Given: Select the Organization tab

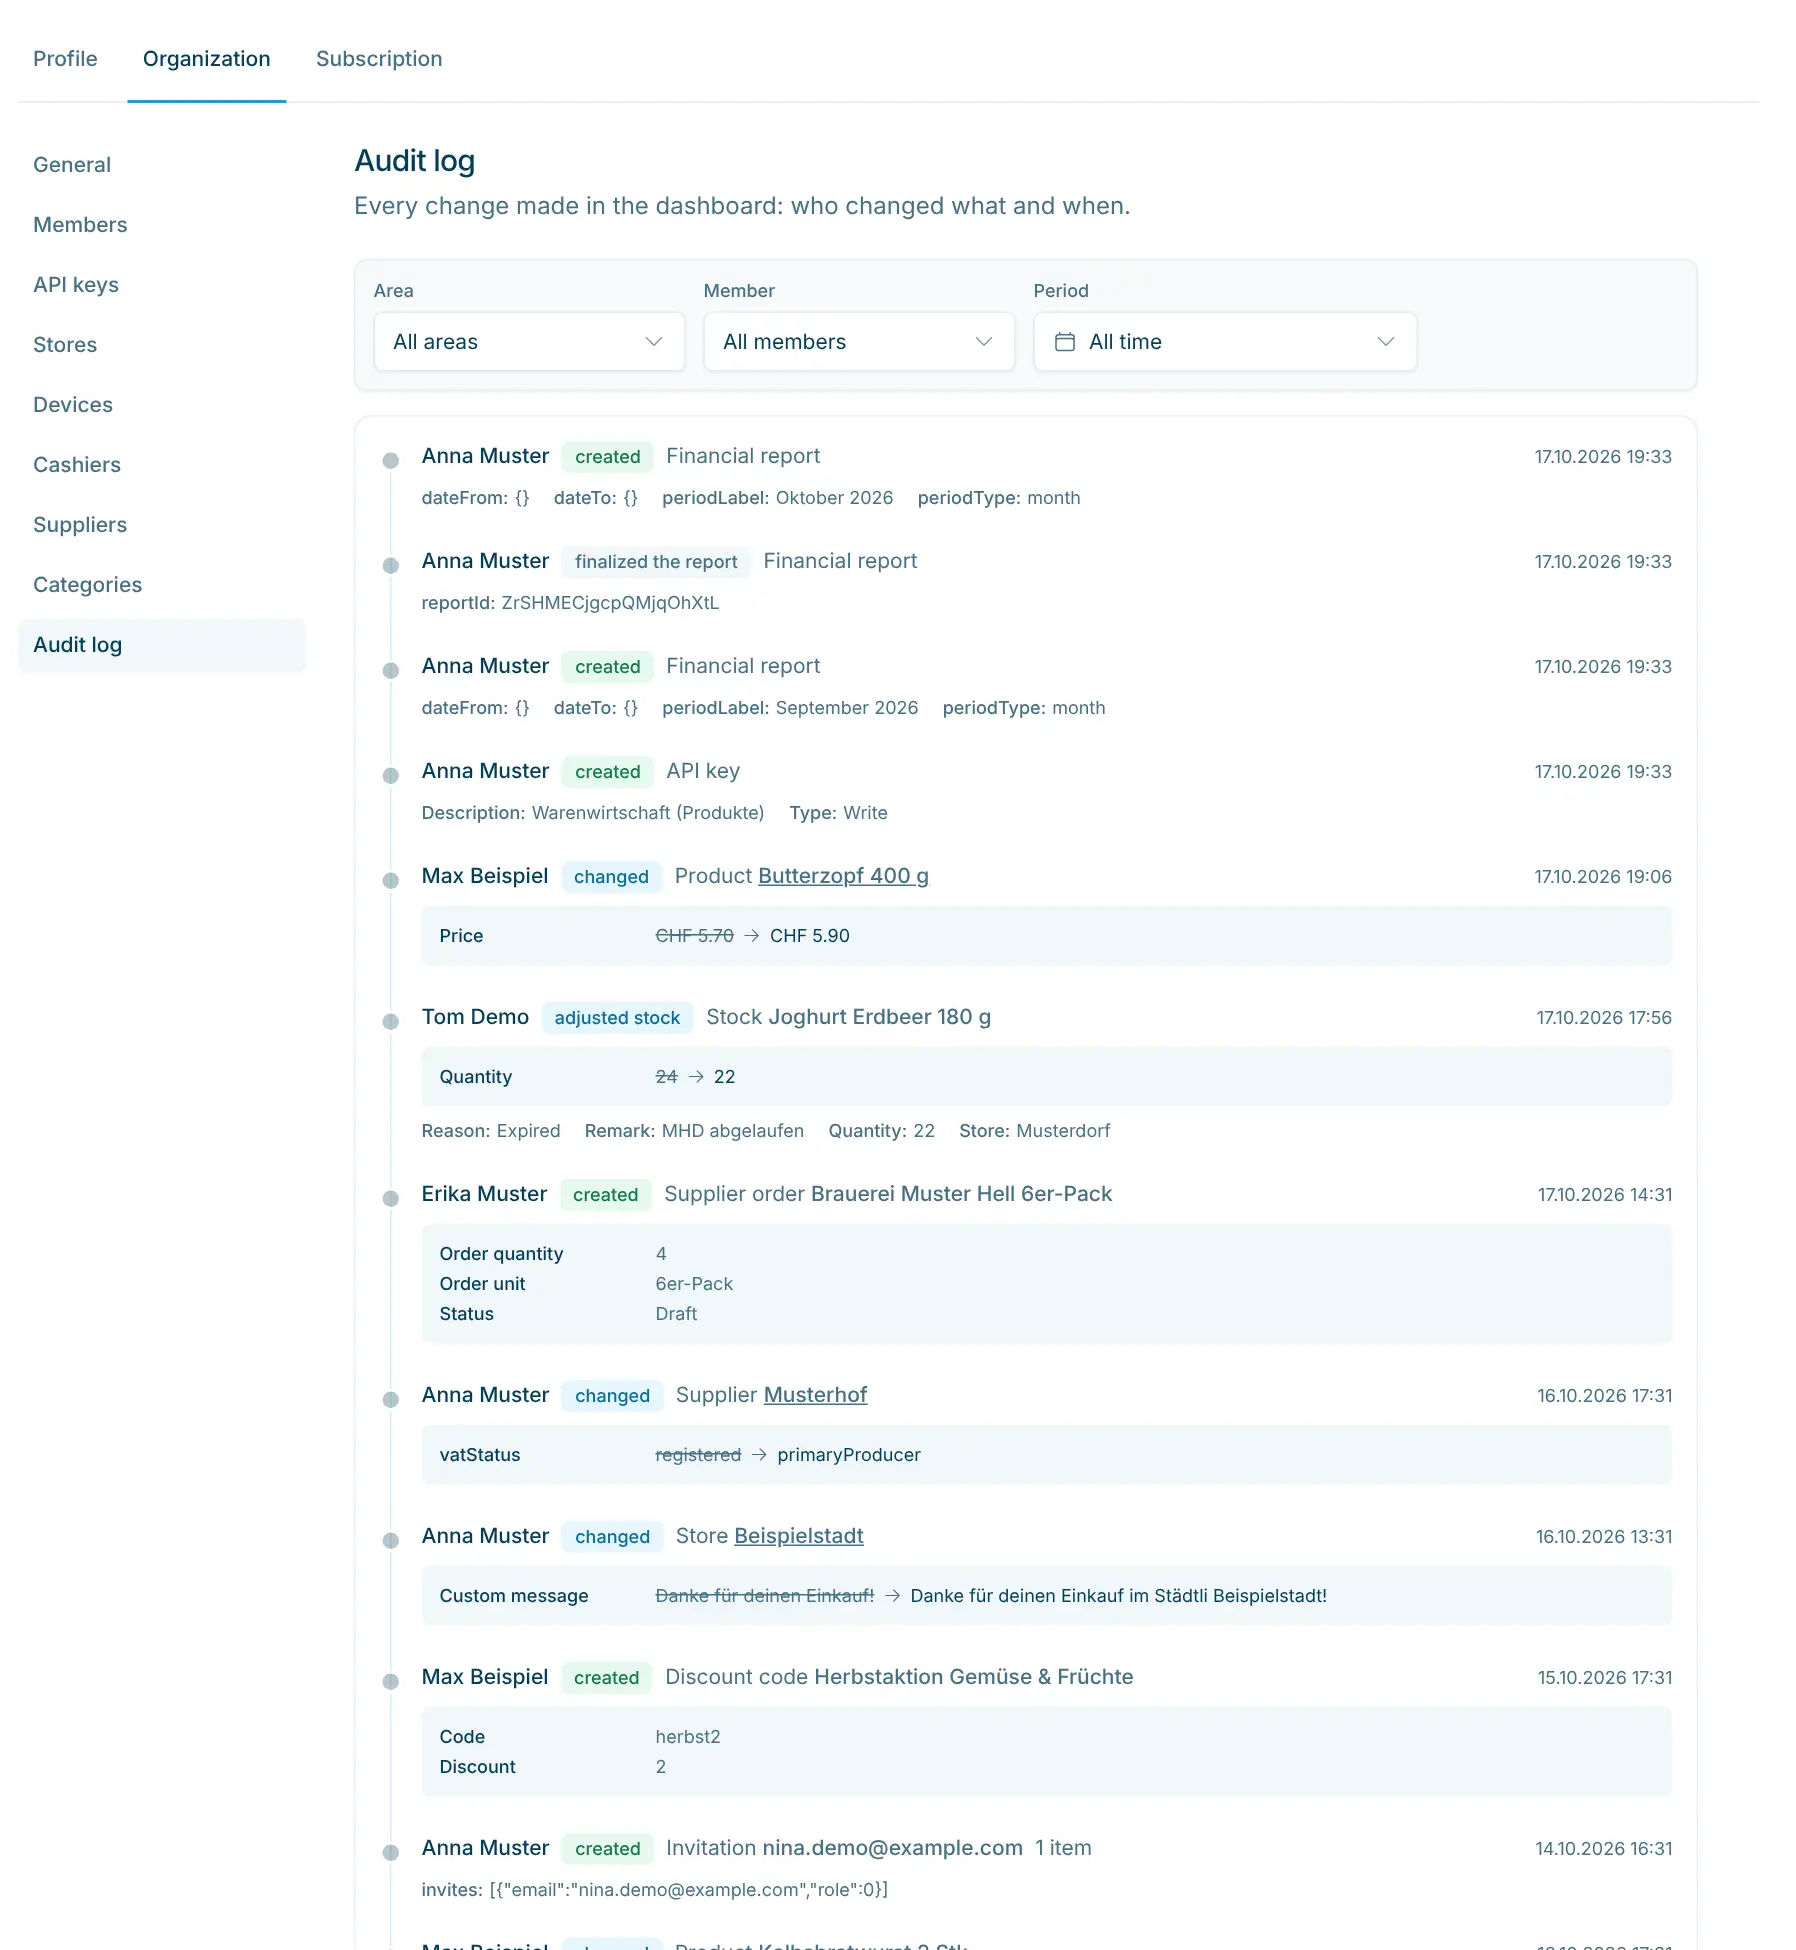Looking at the screenshot, I should tap(207, 59).
